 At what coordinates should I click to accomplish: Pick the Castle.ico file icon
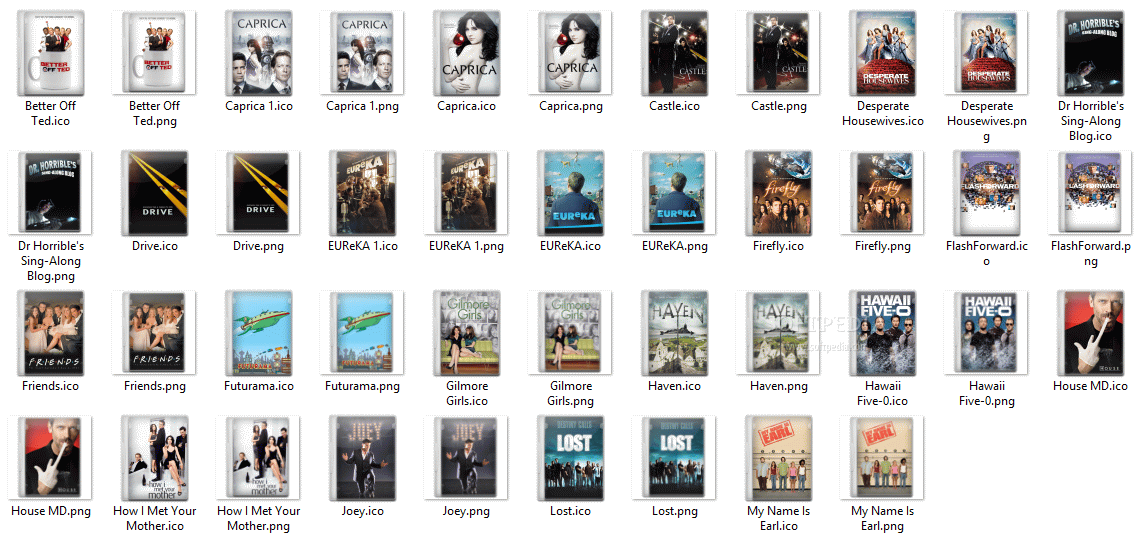[x=675, y=52]
